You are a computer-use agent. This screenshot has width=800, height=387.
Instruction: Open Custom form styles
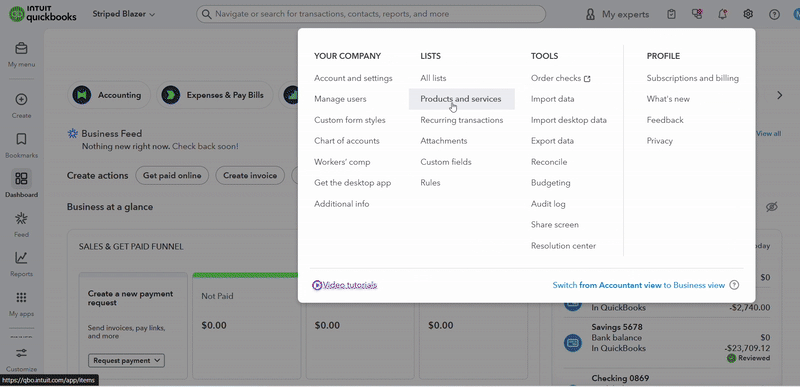pos(349,120)
